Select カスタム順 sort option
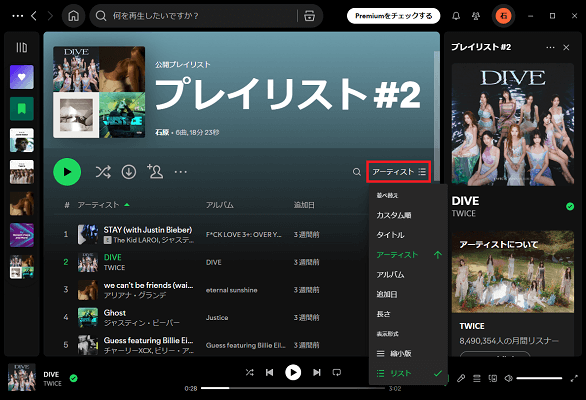Image resolution: width=586 pixels, height=400 pixels. (x=408, y=215)
